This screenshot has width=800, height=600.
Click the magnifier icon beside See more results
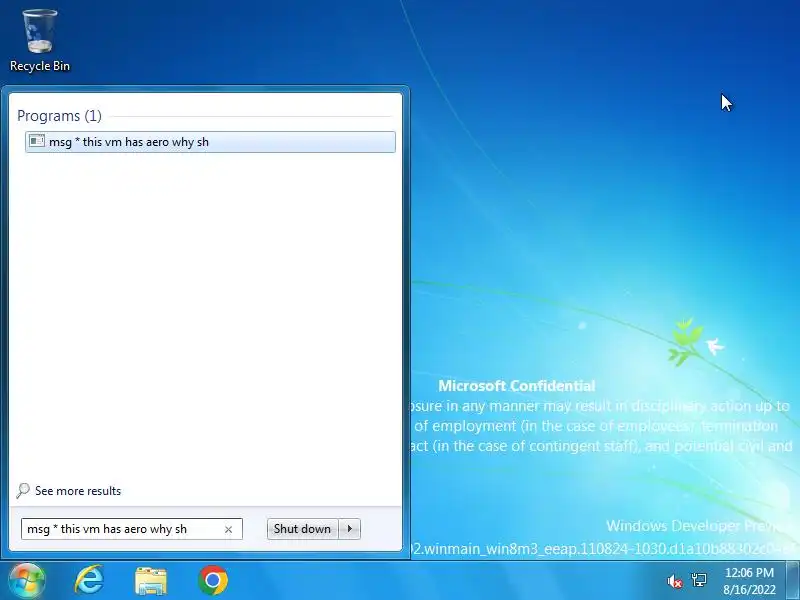point(23,491)
